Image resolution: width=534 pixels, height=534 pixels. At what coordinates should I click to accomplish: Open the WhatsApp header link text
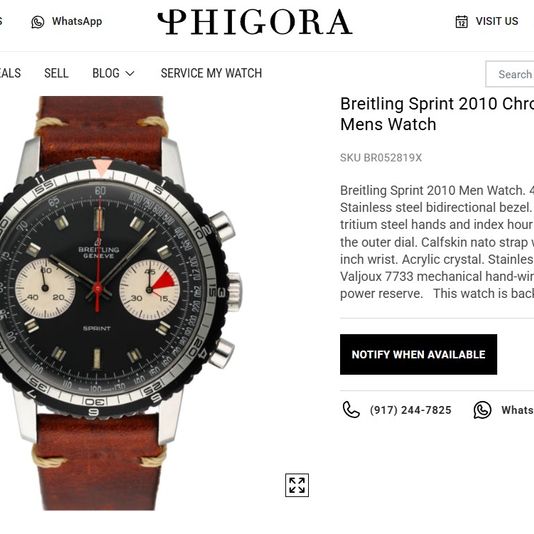pos(77,21)
